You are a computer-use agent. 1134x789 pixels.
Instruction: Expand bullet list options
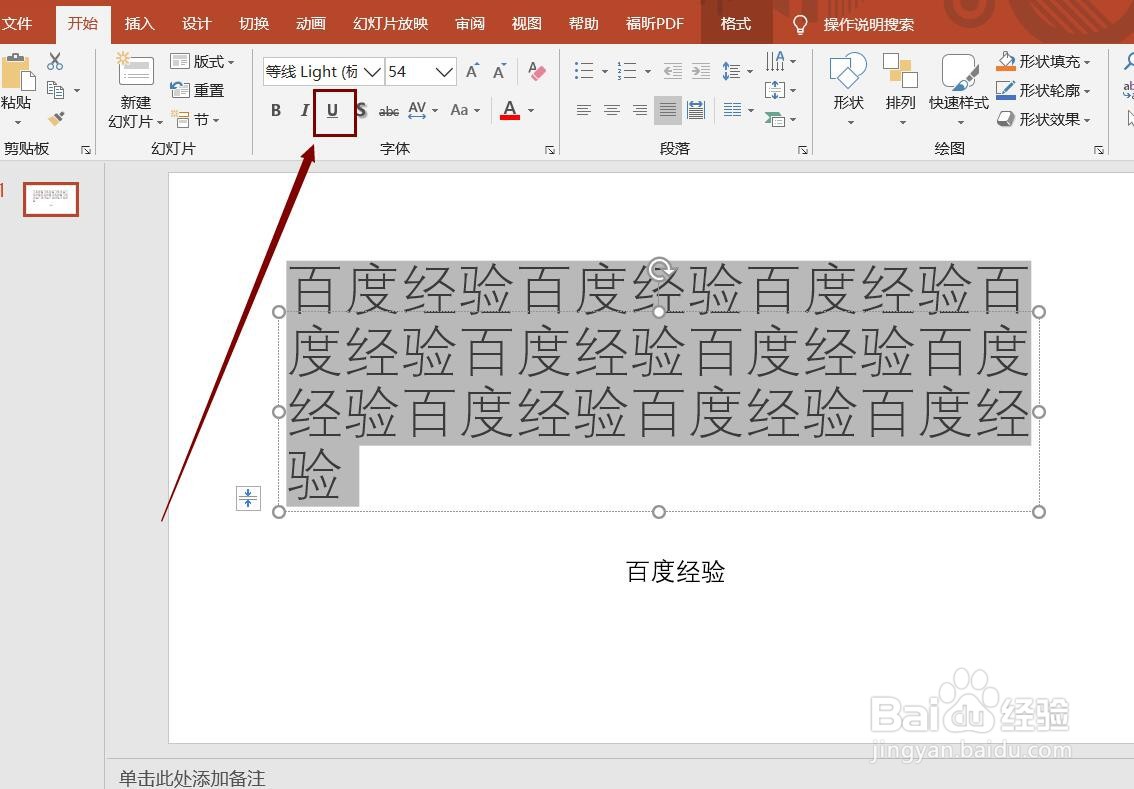pyautogui.click(x=605, y=72)
